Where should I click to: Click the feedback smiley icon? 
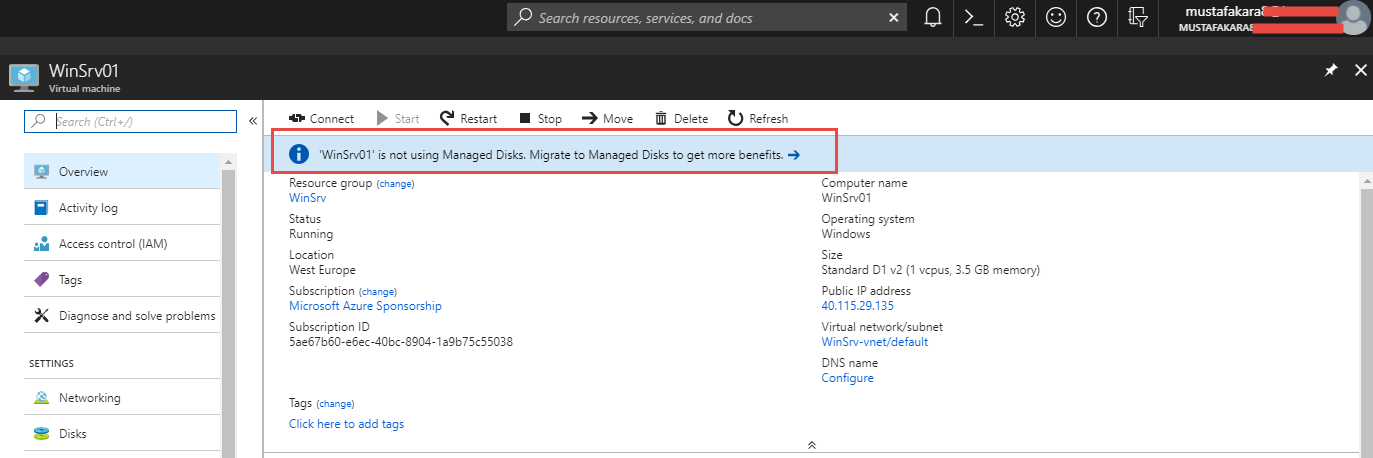tap(1056, 17)
